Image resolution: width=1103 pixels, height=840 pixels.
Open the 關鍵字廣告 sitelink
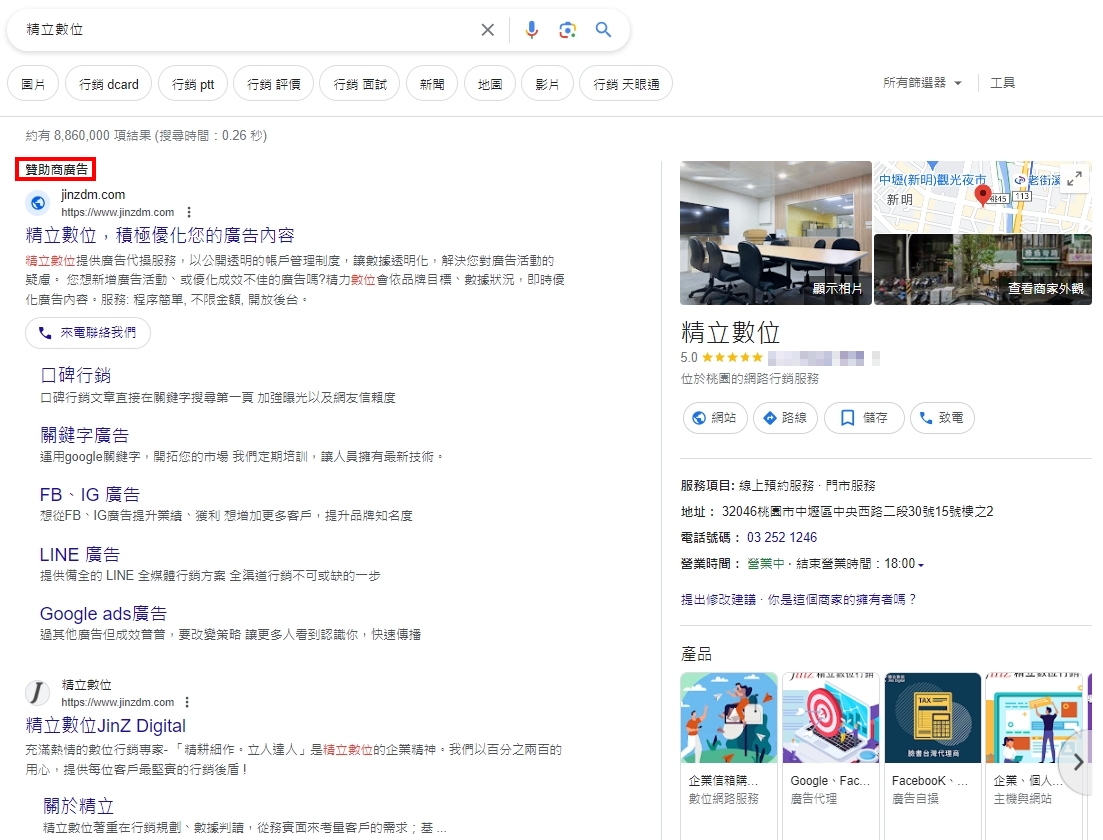point(84,435)
